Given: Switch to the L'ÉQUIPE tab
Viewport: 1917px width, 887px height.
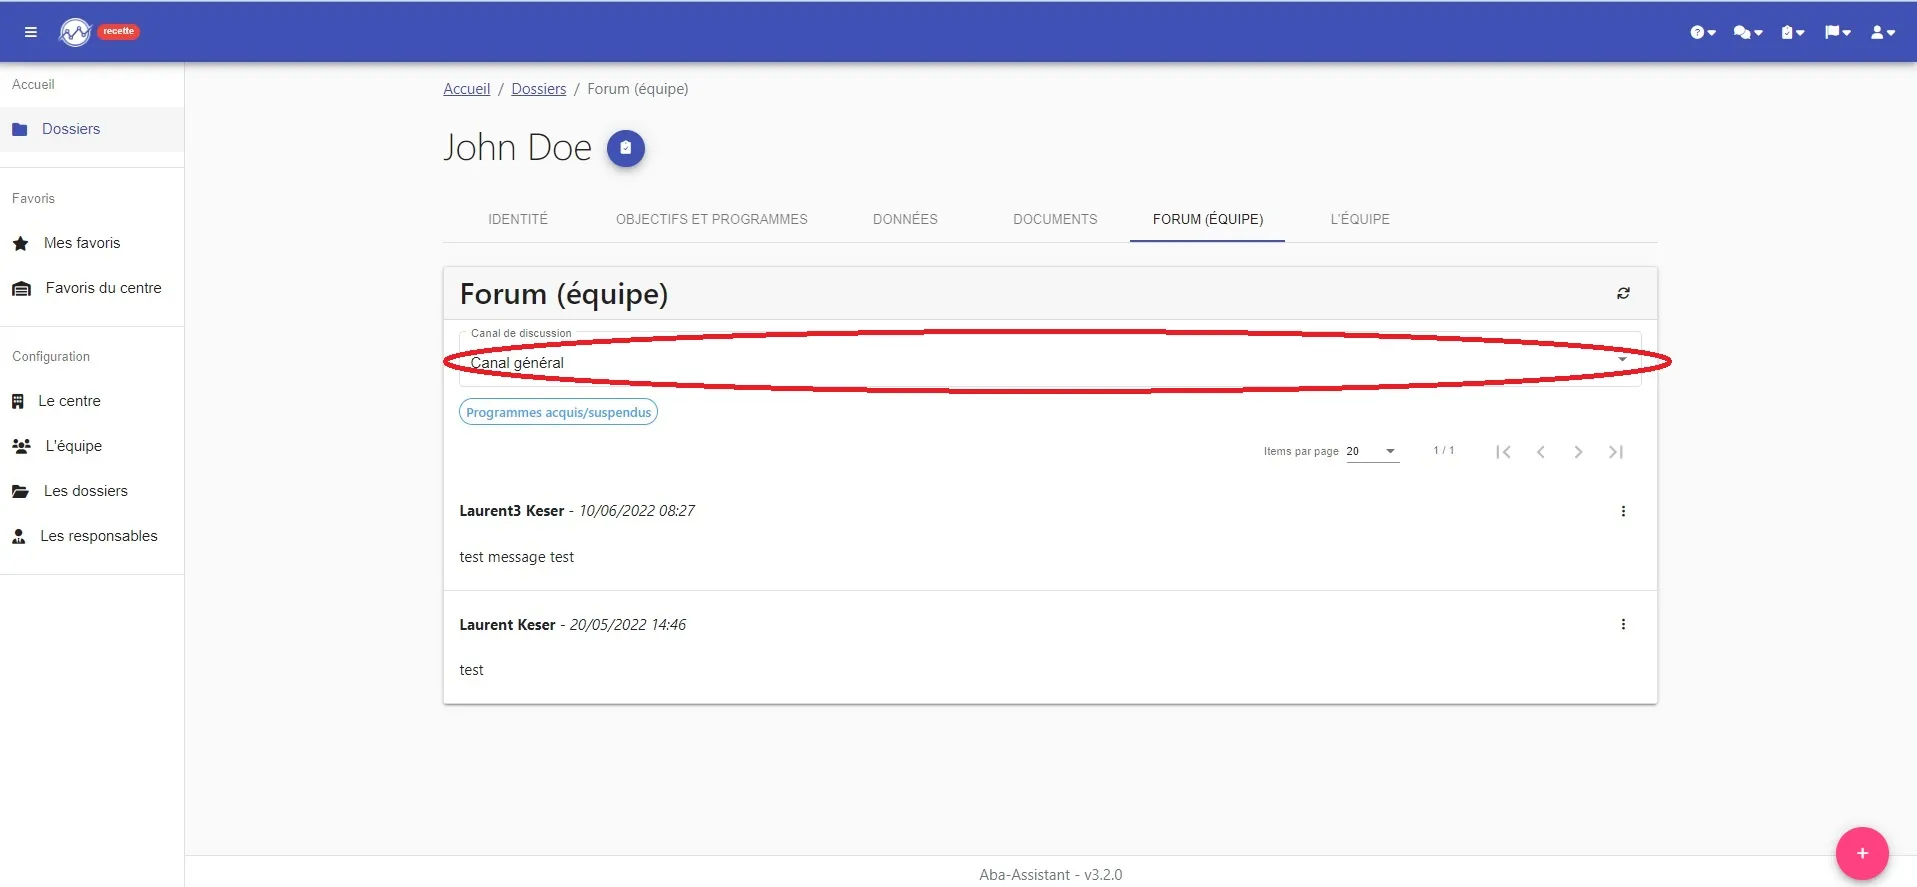Looking at the screenshot, I should click(1360, 219).
